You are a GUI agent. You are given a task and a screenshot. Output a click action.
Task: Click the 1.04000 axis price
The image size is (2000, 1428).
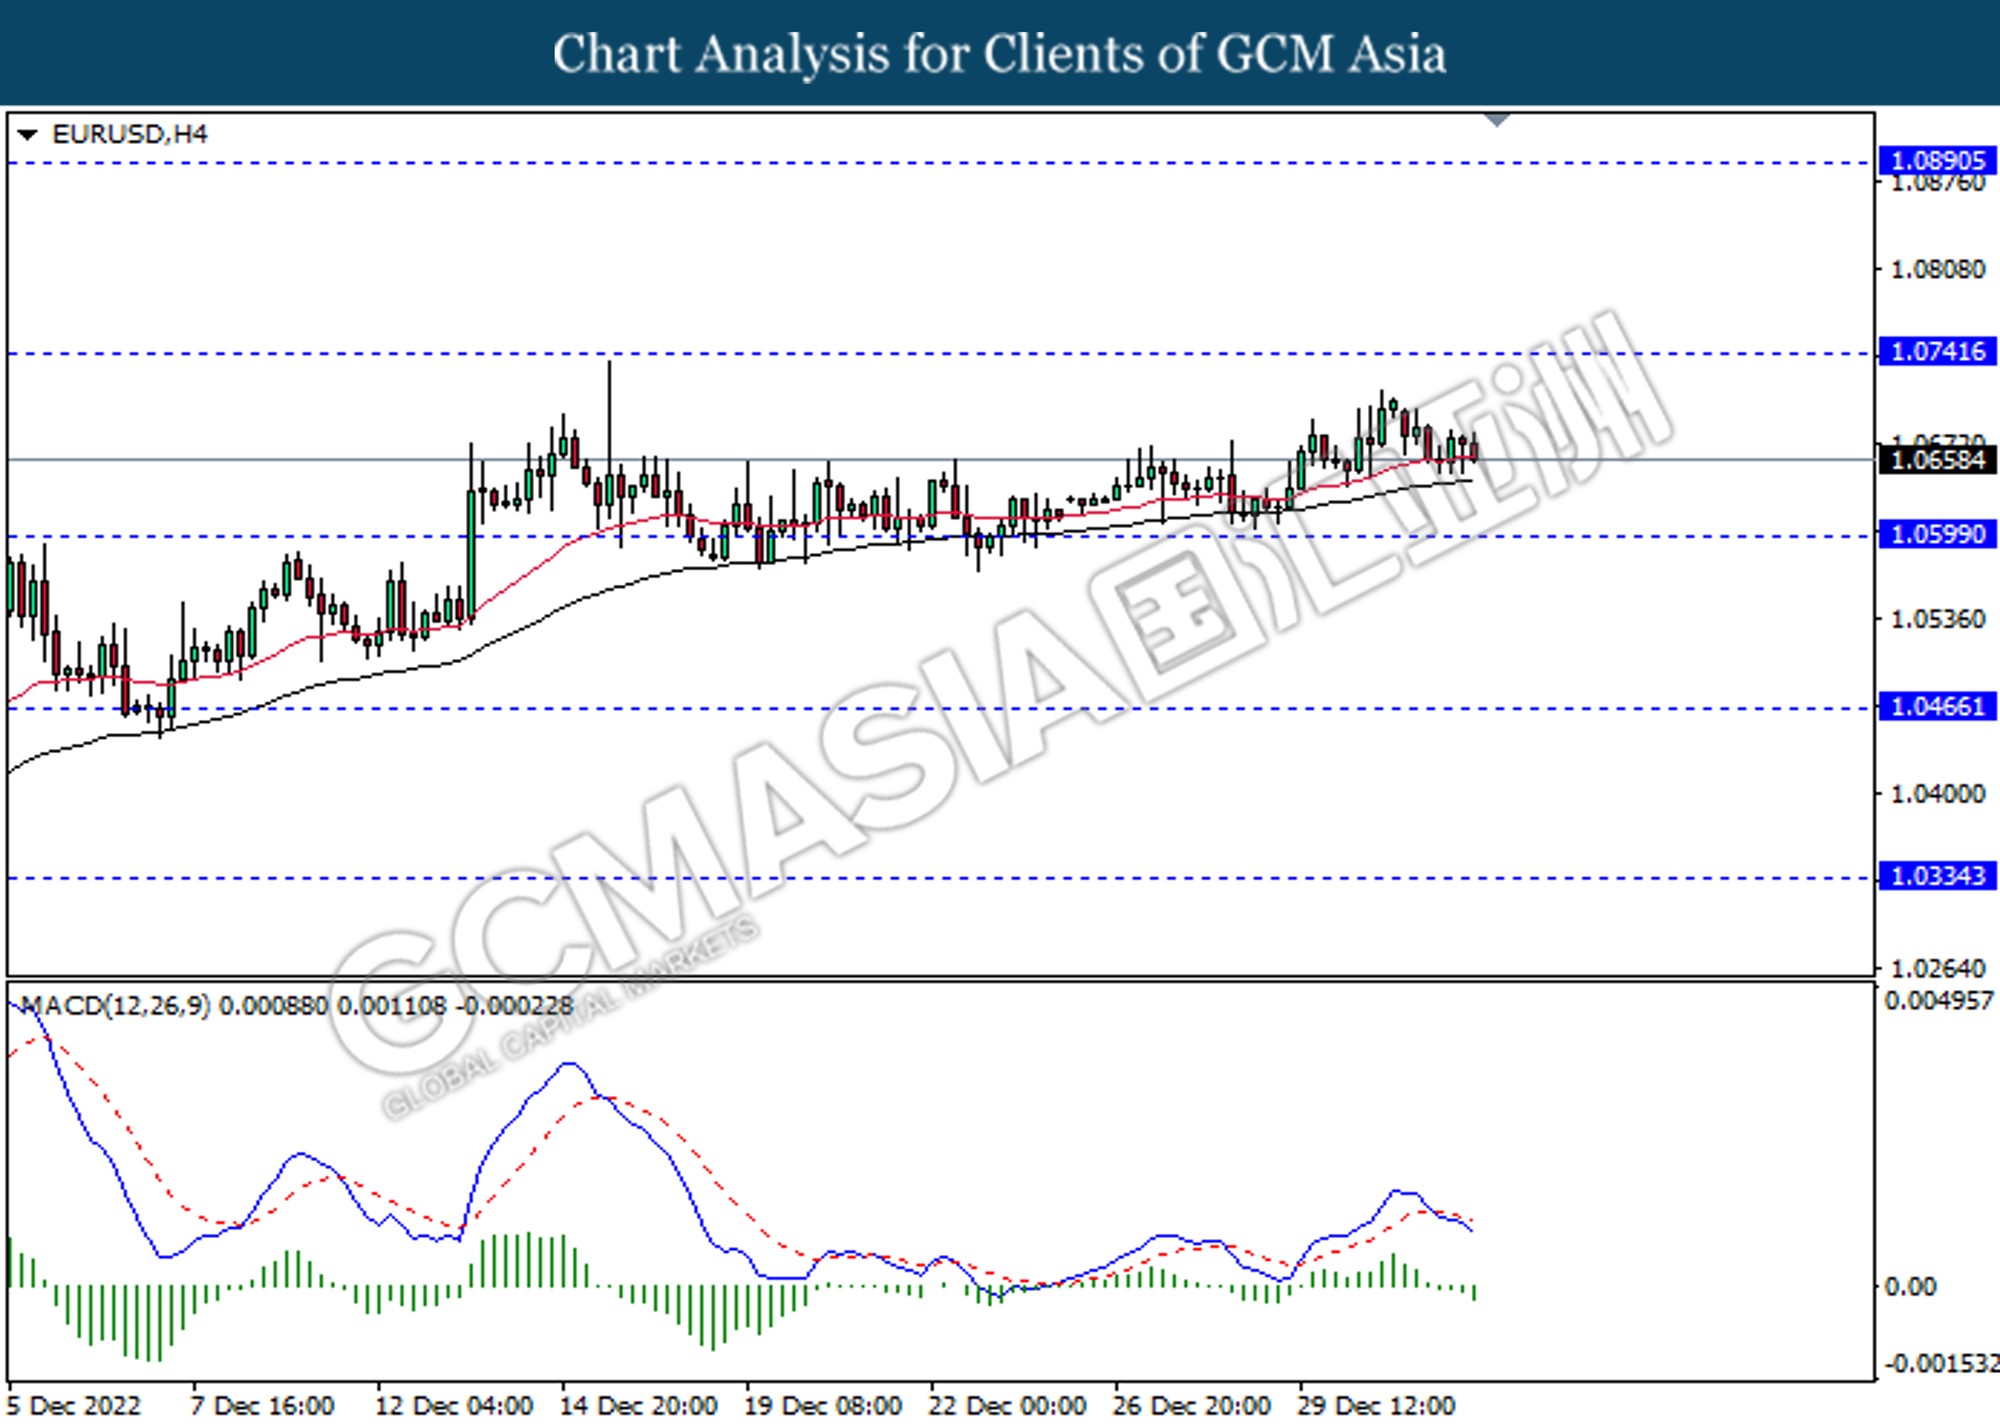1938,794
